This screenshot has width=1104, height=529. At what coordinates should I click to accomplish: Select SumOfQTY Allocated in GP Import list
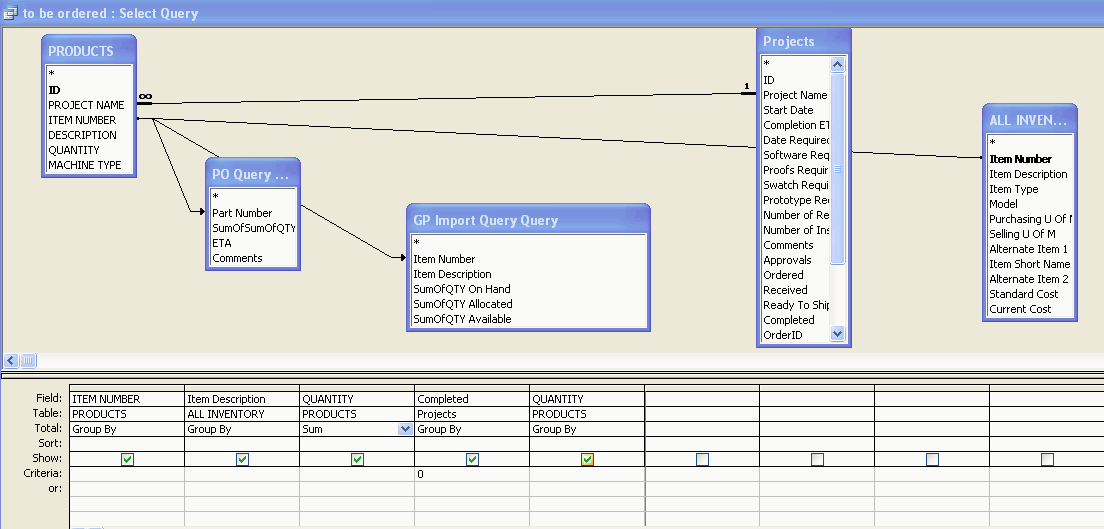[462, 304]
